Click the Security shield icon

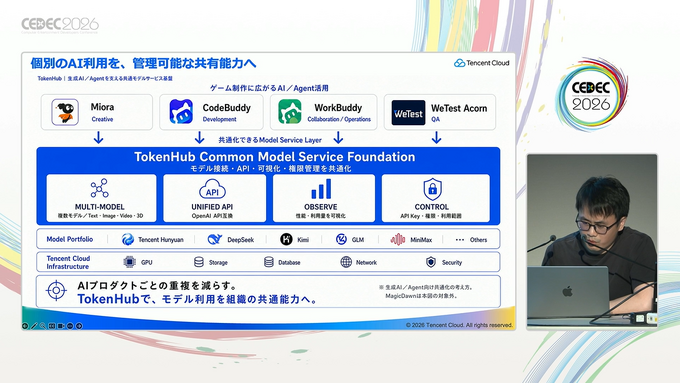pyautogui.click(x=431, y=262)
